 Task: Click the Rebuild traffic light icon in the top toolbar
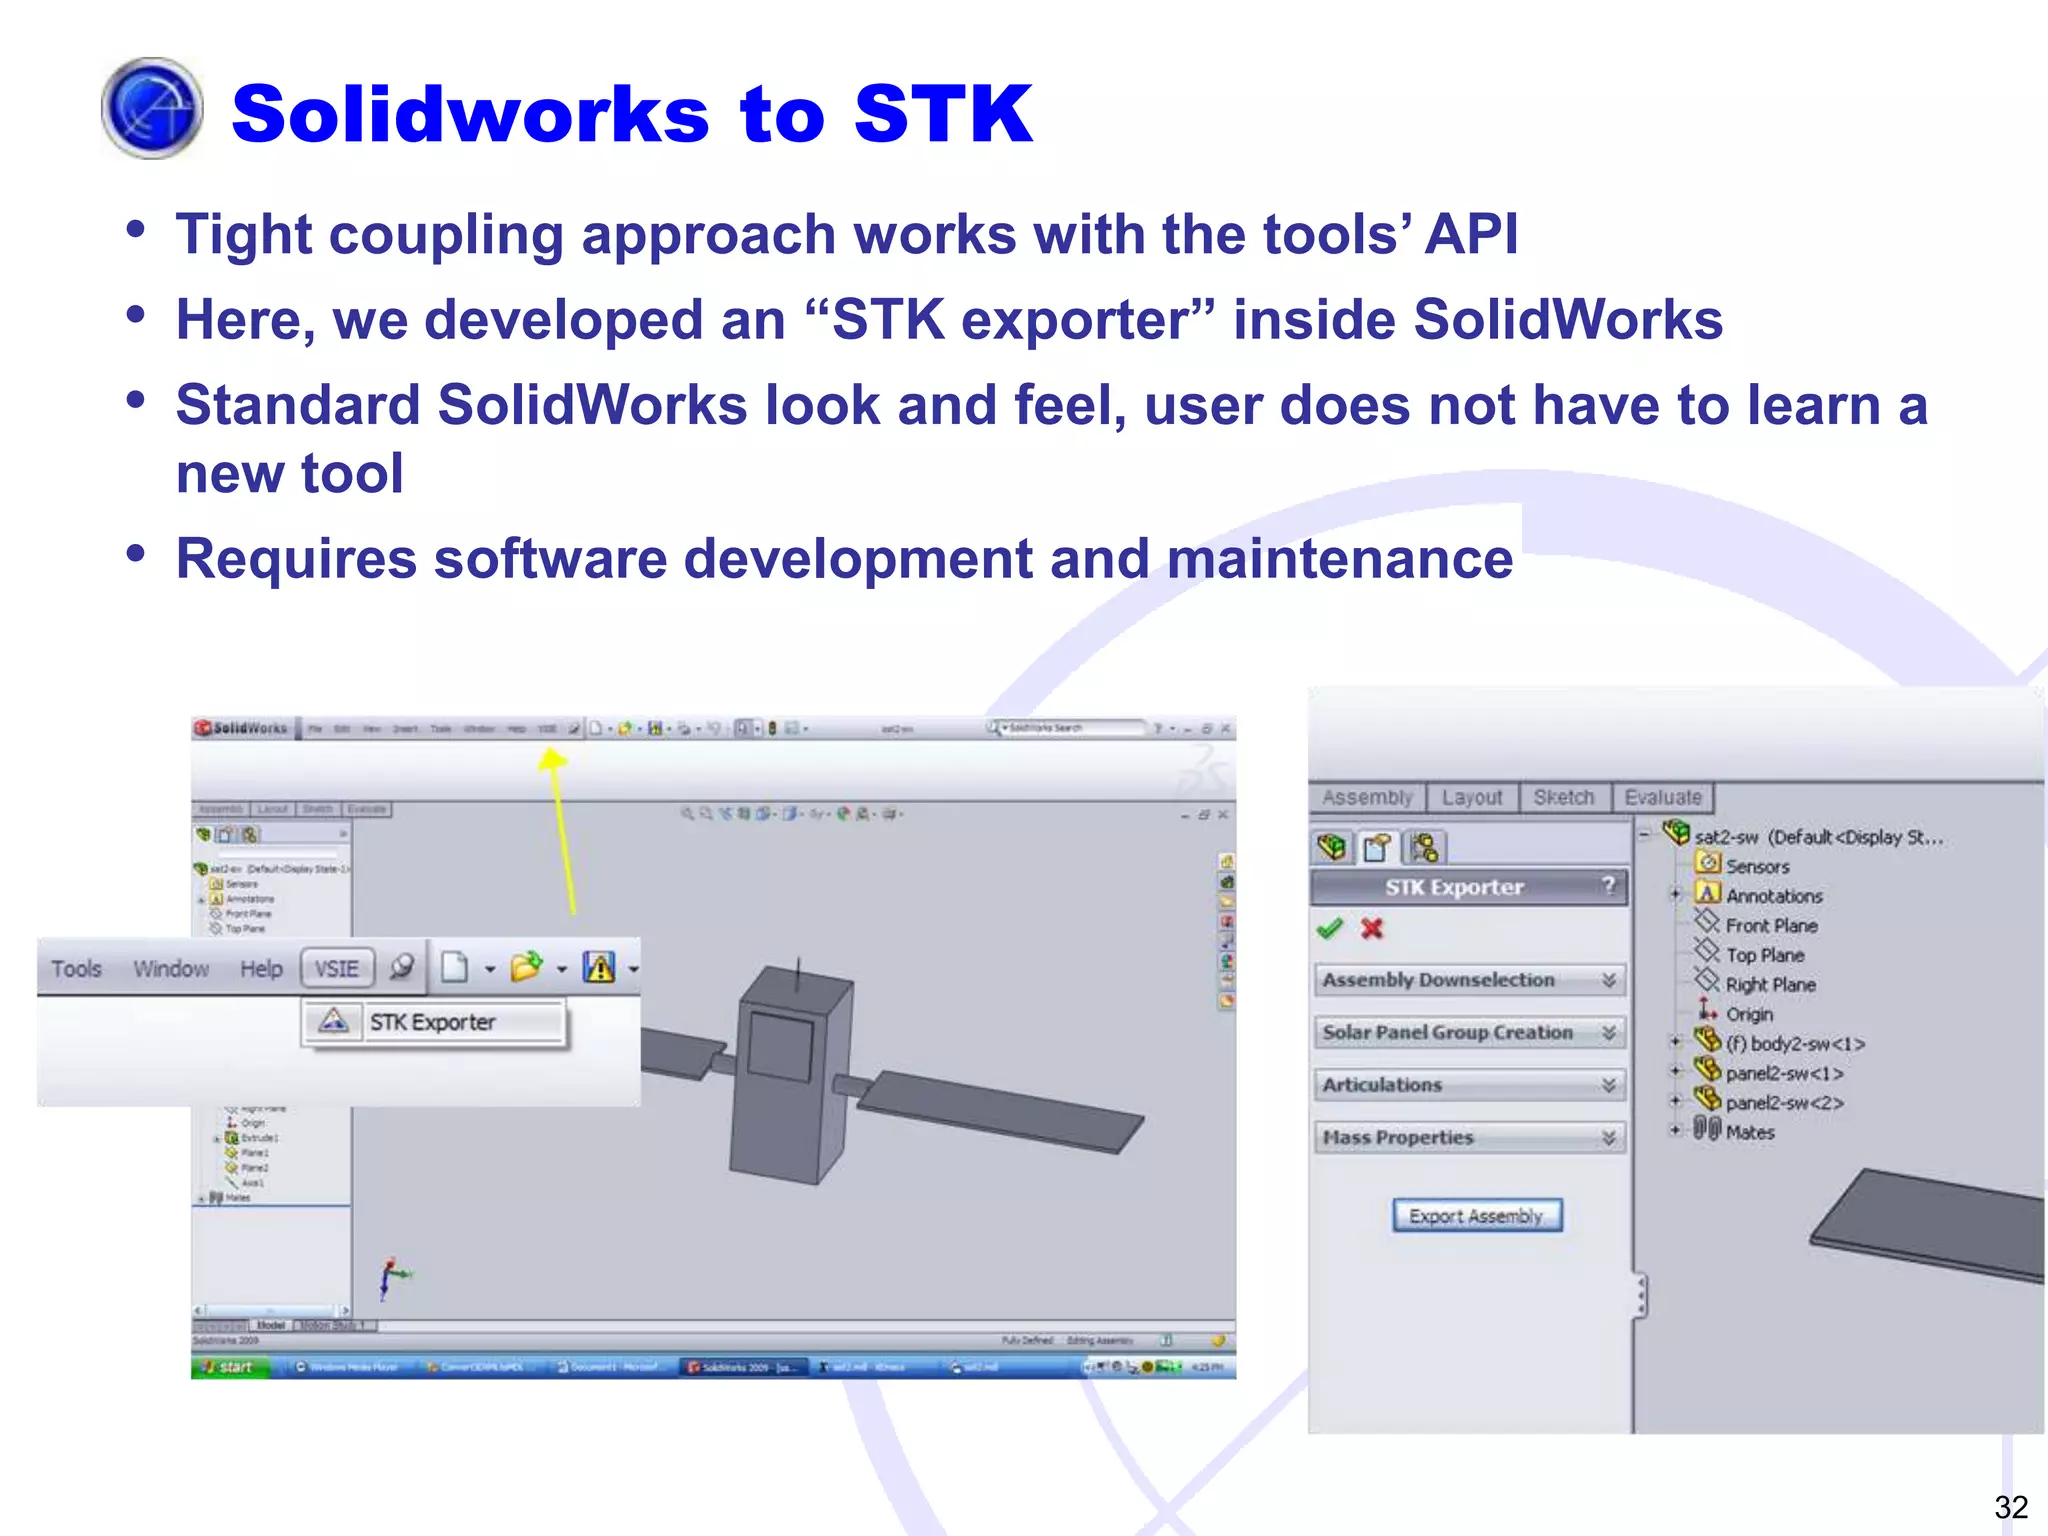point(772,728)
